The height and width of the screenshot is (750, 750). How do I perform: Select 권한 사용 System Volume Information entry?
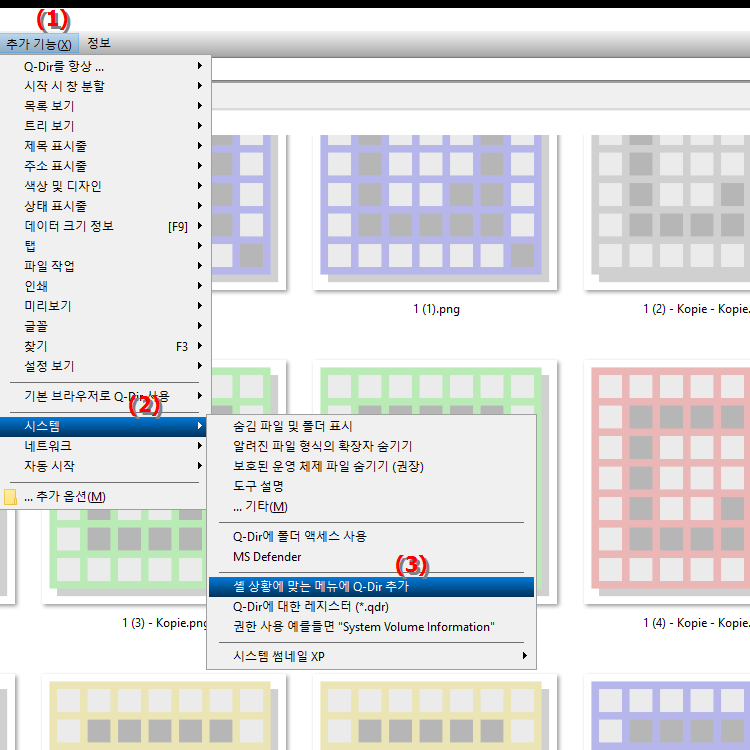coord(371,627)
